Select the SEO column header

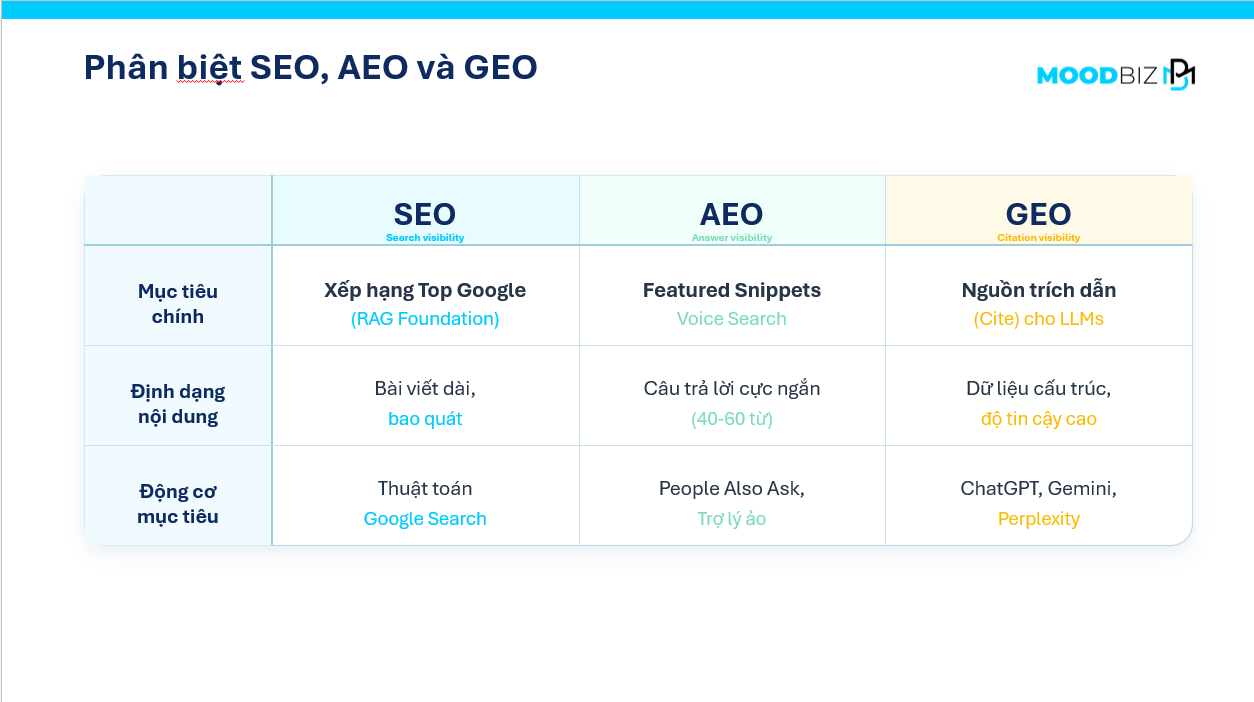(x=424, y=214)
